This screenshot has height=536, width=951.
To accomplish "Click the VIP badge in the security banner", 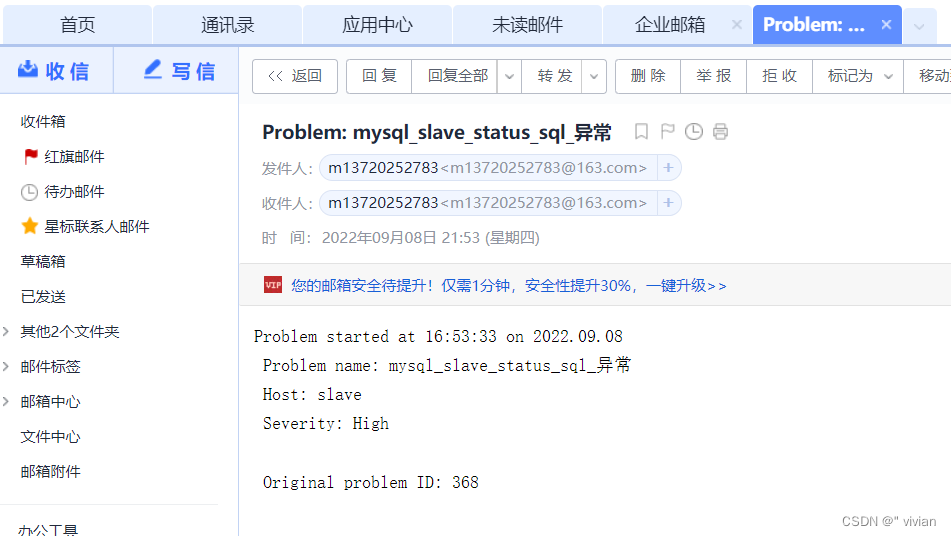I will coord(273,285).
